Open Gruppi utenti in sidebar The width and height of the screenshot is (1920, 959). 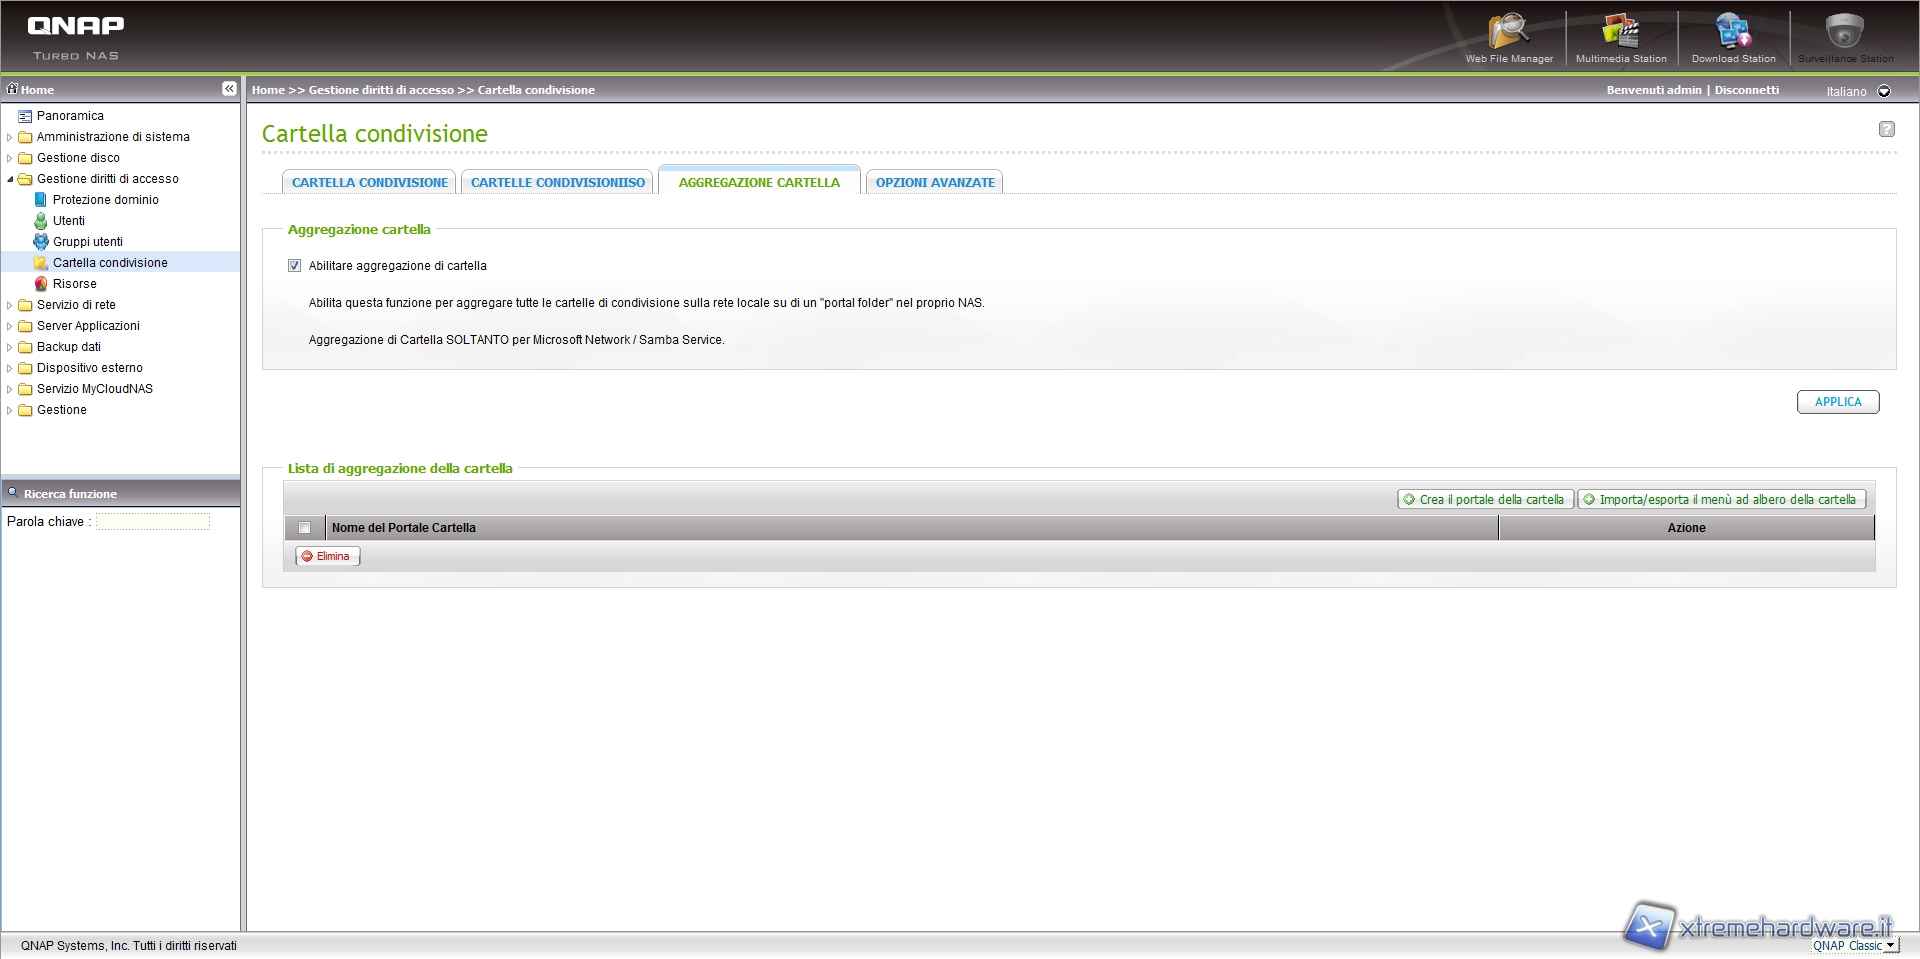pos(88,242)
